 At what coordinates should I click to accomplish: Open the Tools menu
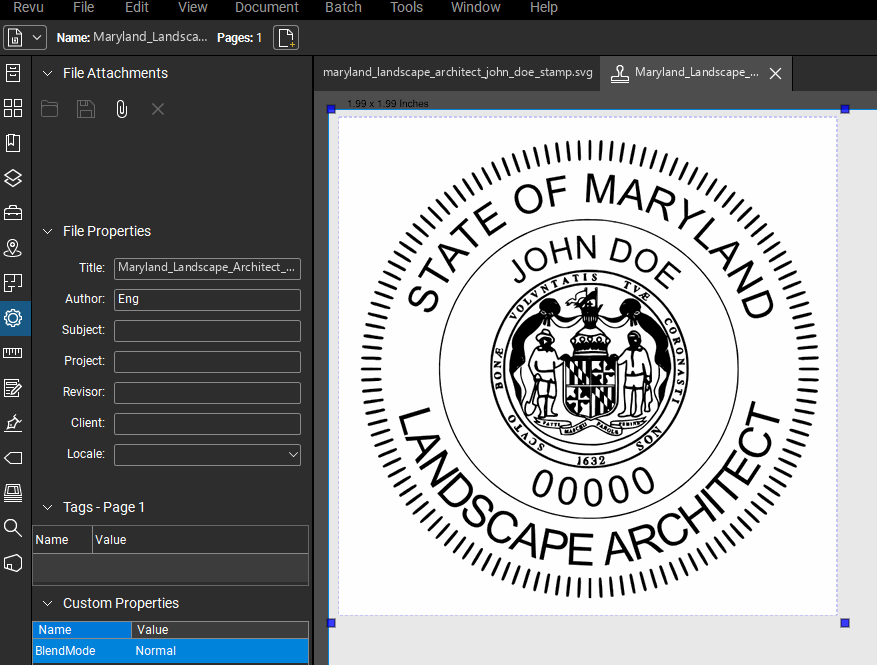coord(406,7)
